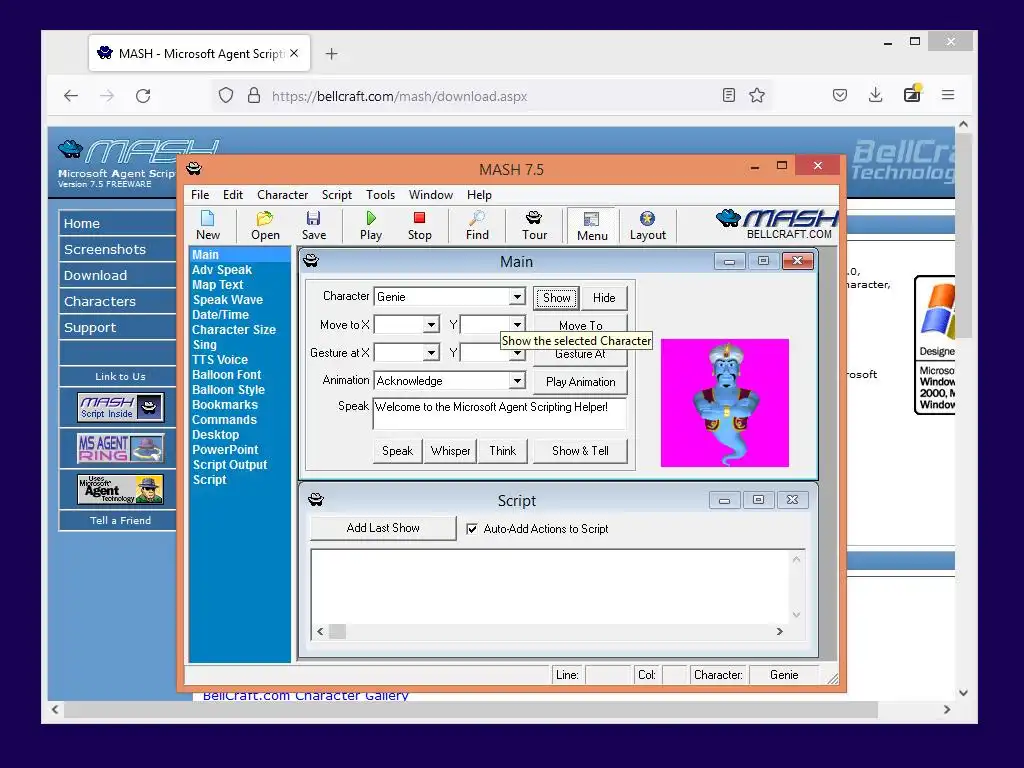Click the Speak button

[x=397, y=451]
